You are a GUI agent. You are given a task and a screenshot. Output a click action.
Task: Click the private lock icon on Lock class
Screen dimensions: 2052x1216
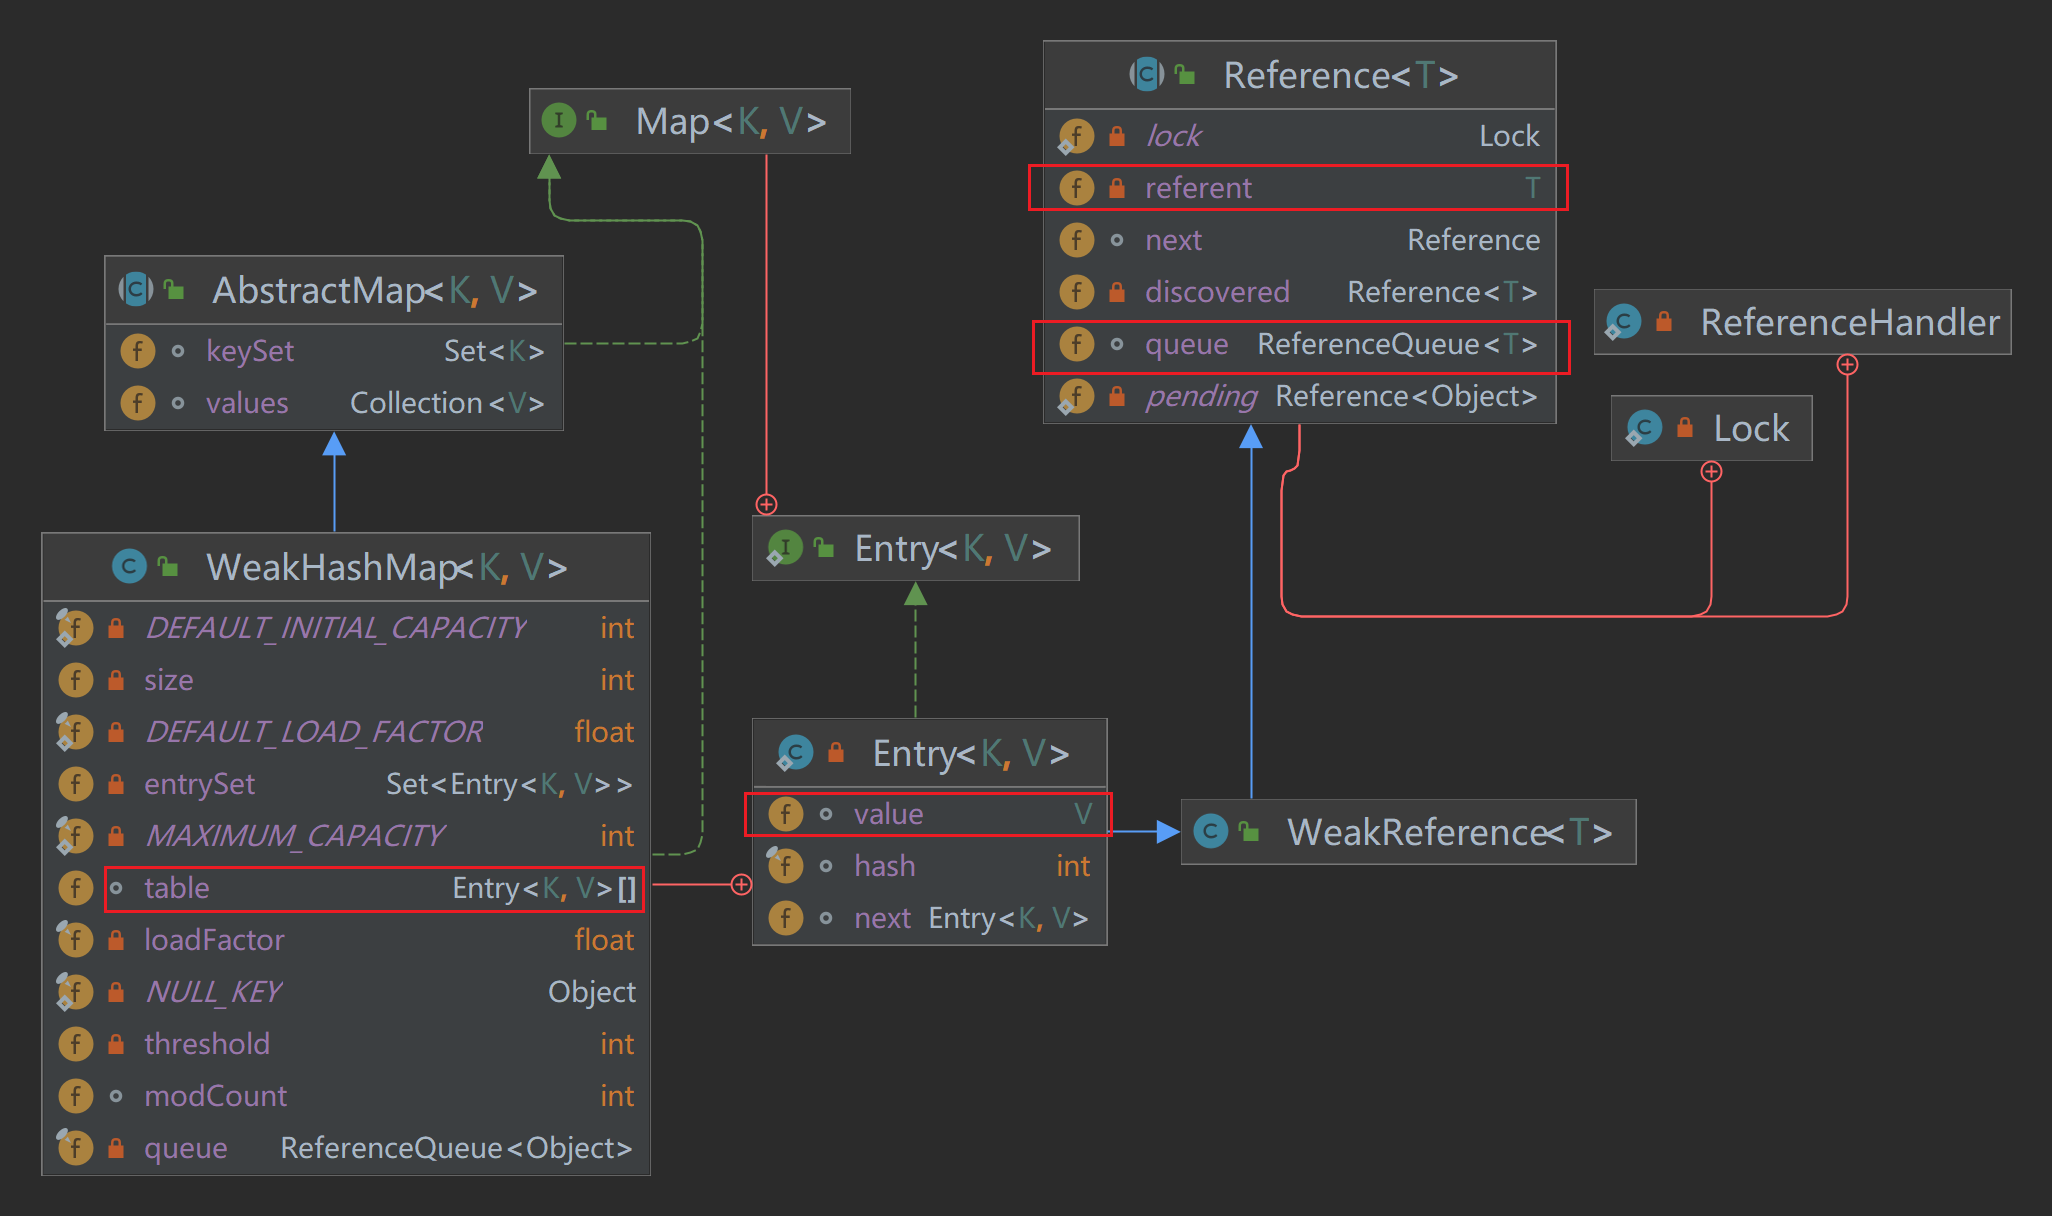1685,428
